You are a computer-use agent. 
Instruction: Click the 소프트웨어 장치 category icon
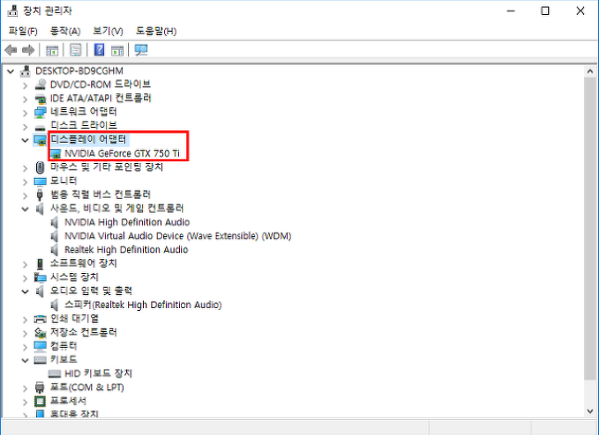(40, 264)
